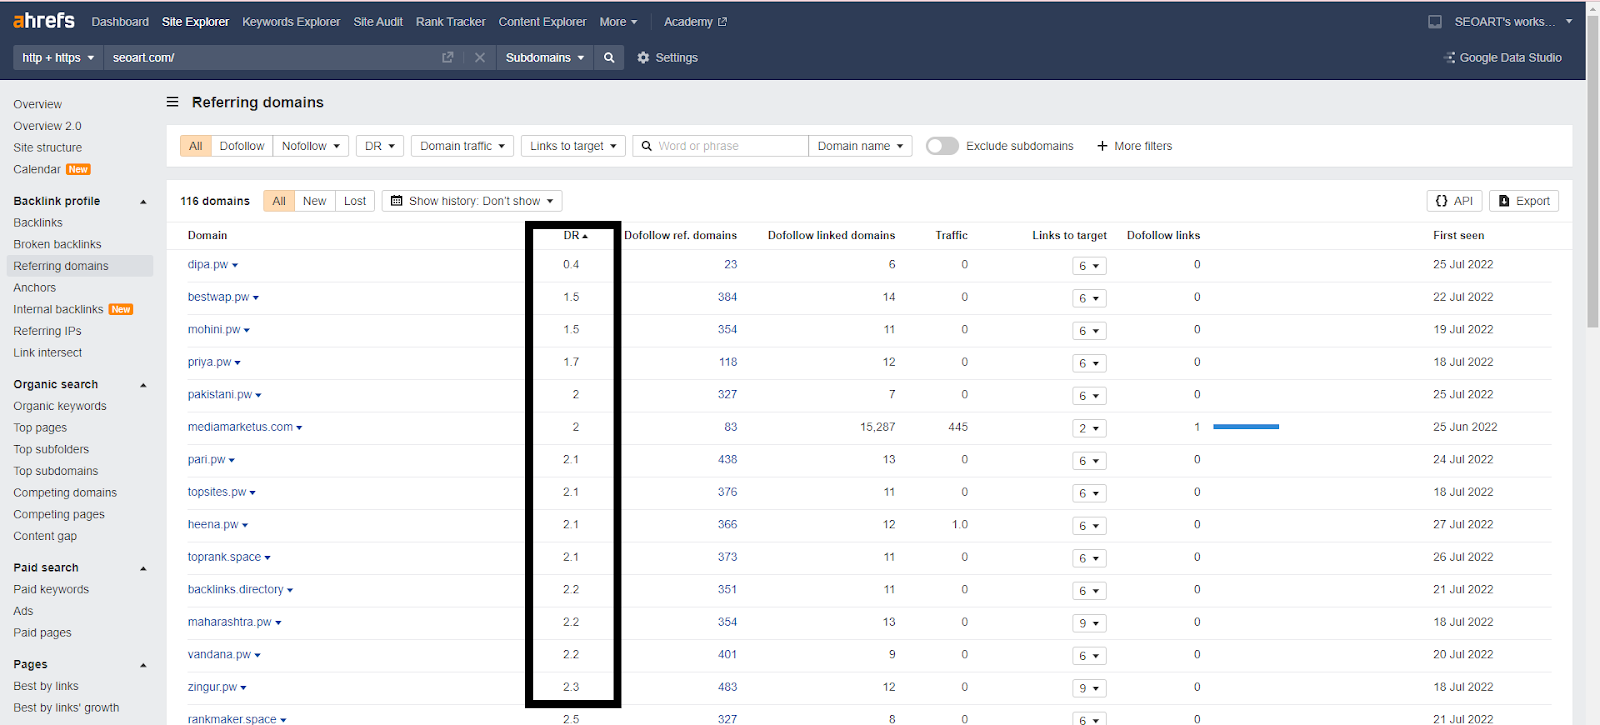
Task: Expand the Show history dropdown
Action: [472, 201]
